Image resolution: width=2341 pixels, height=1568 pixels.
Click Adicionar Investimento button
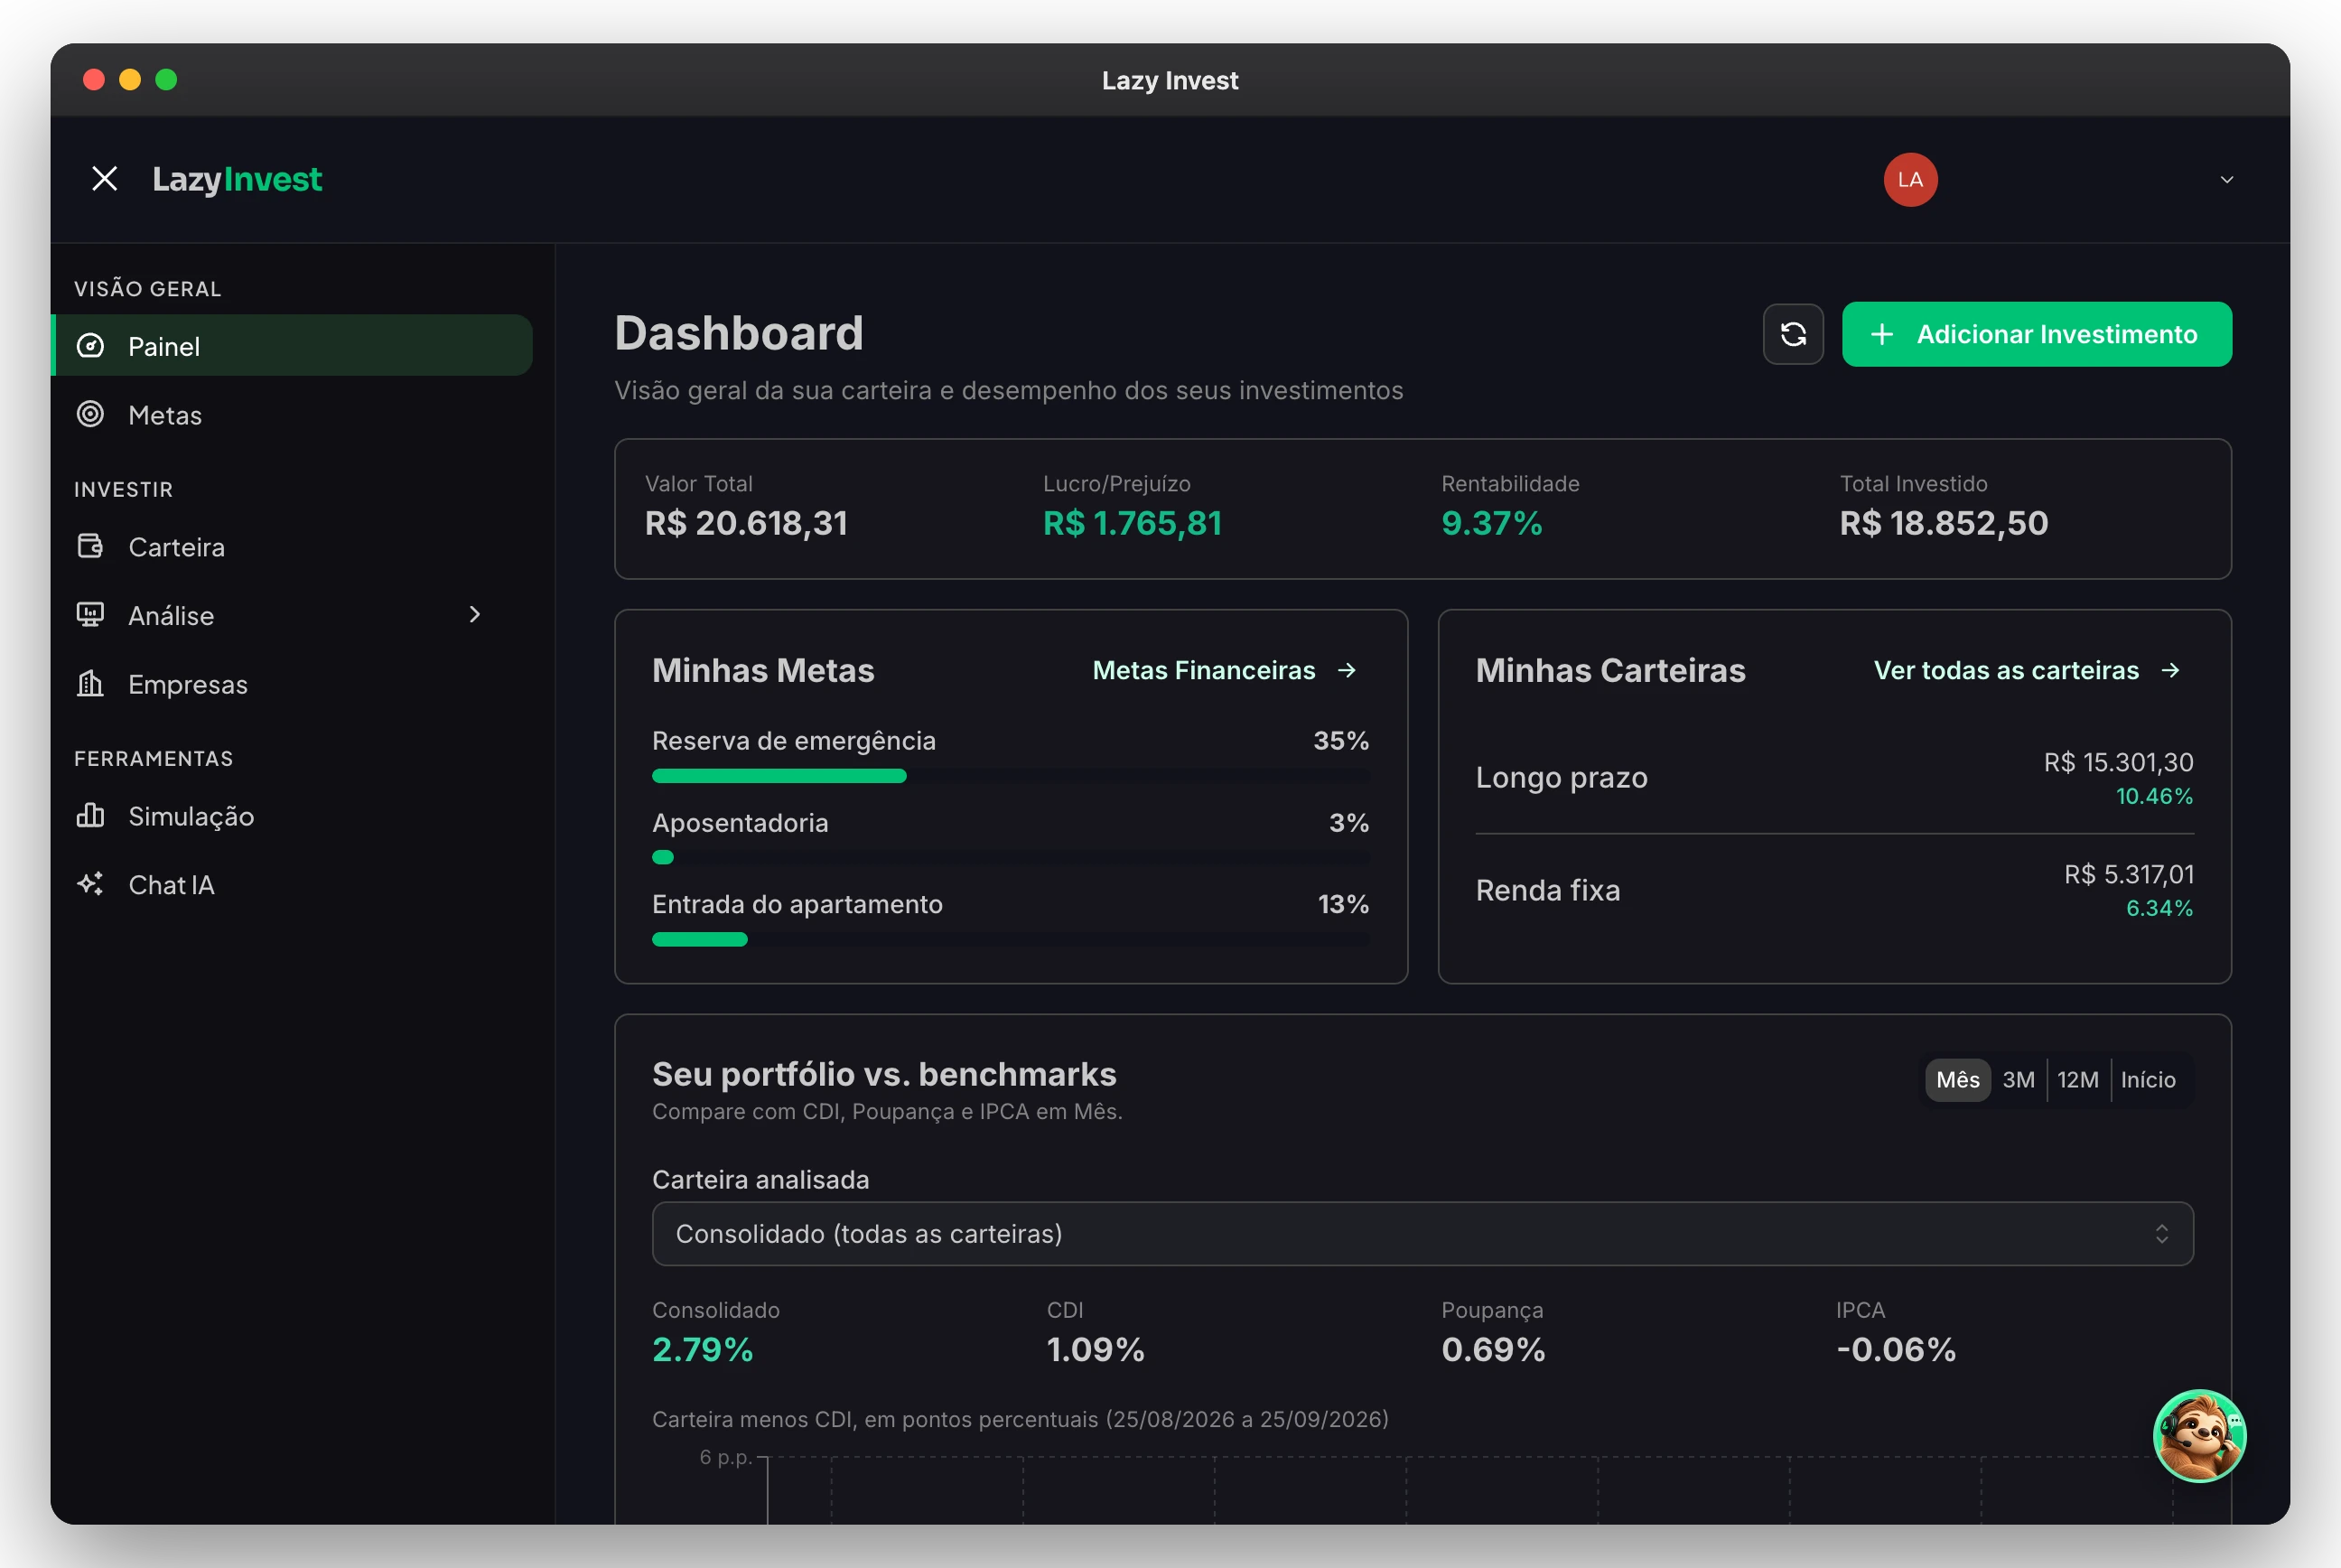(x=2036, y=334)
